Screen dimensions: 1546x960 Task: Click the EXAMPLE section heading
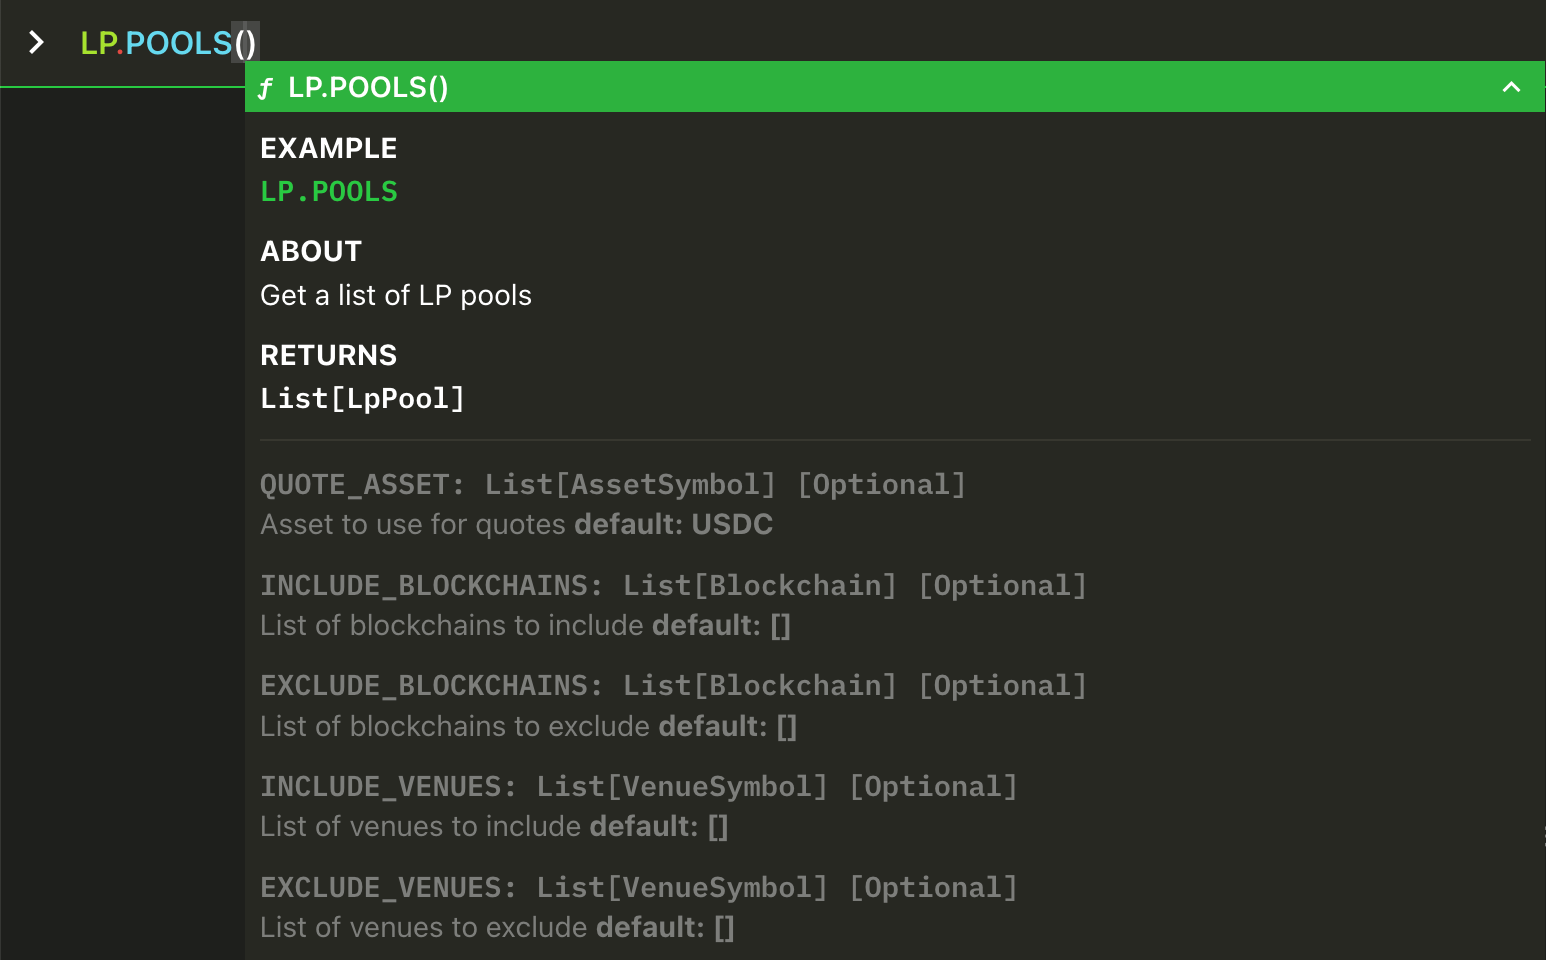329,148
